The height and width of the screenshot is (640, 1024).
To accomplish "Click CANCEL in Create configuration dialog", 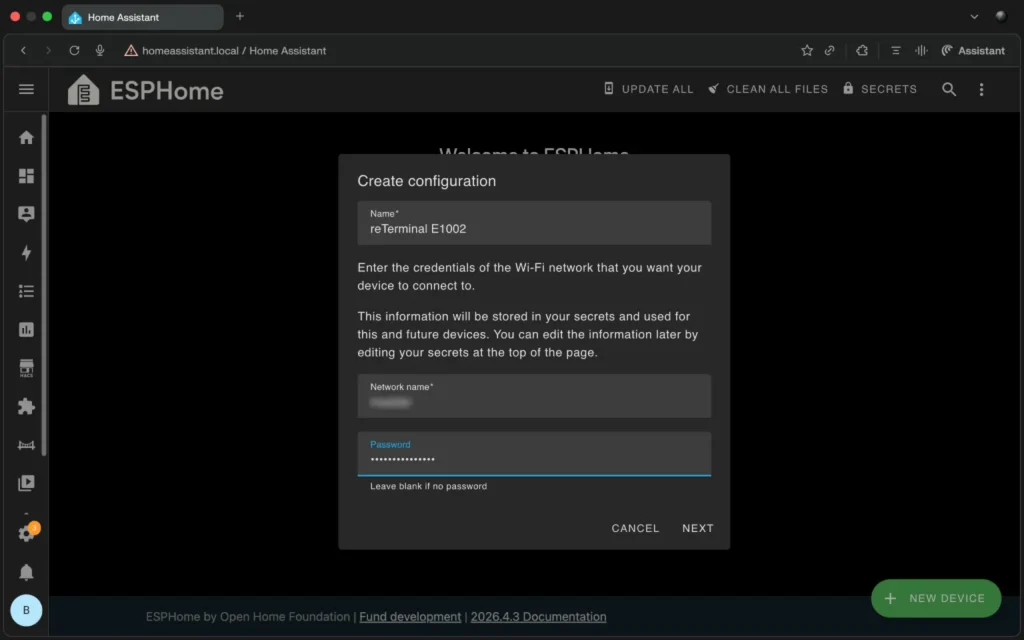I will point(635,528).
